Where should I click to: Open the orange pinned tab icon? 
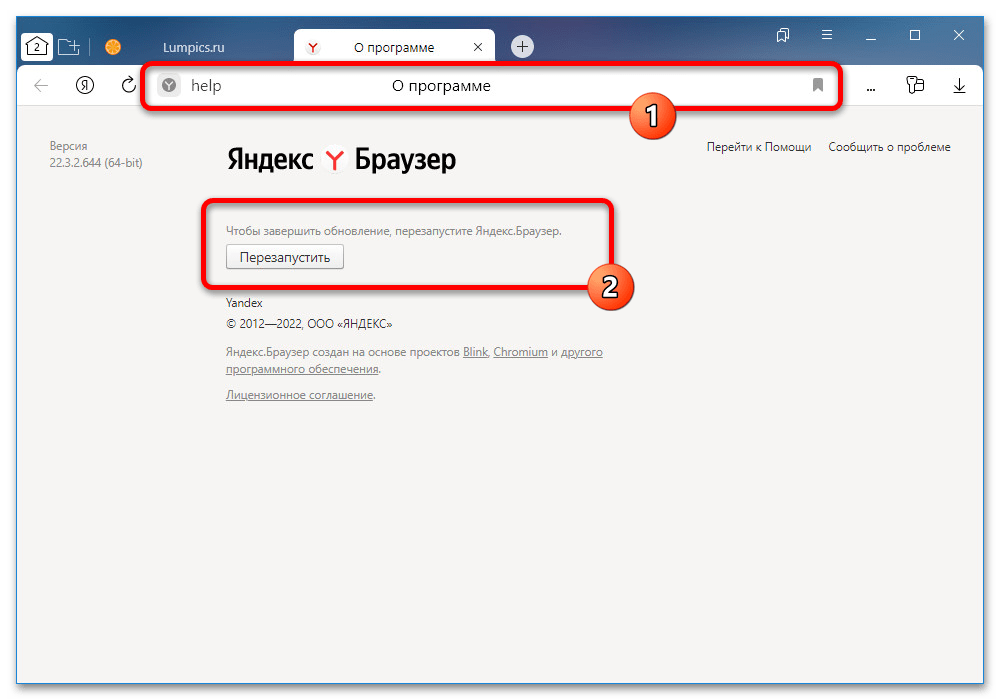pyautogui.click(x=113, y=47)
